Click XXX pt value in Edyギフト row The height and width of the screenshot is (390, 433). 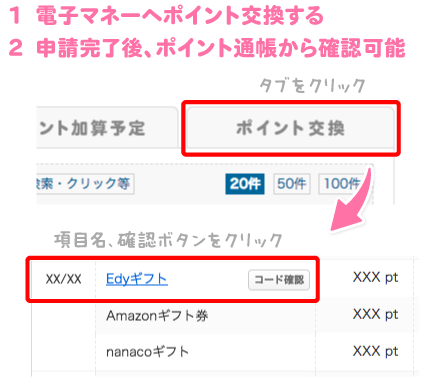376,277
